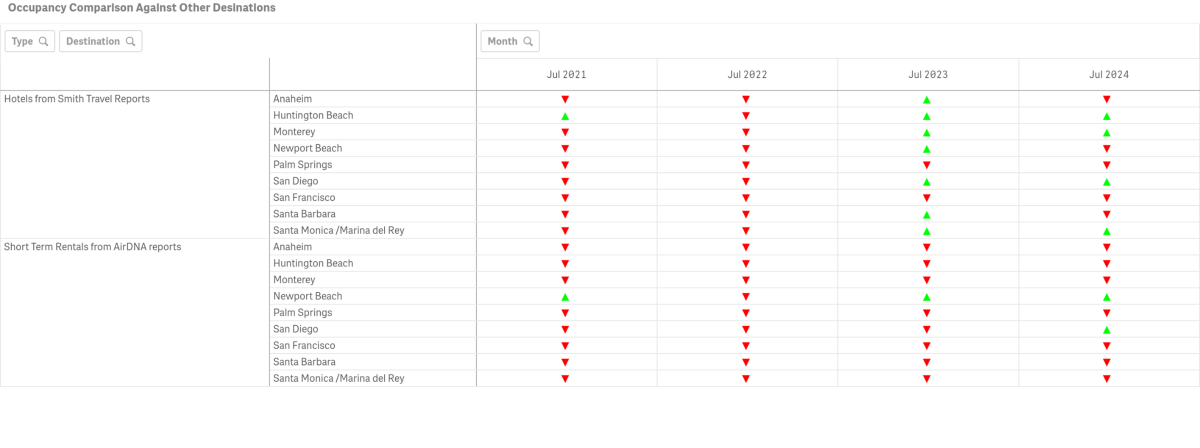Click the Jul 2024 column header
This screenshot has height=448, width=1200.
click(1109, 75)
